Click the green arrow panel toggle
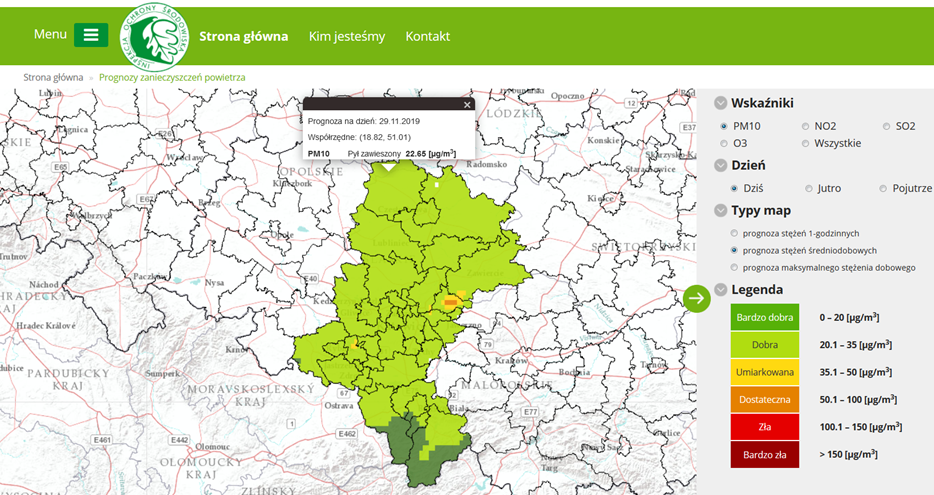 697,297
